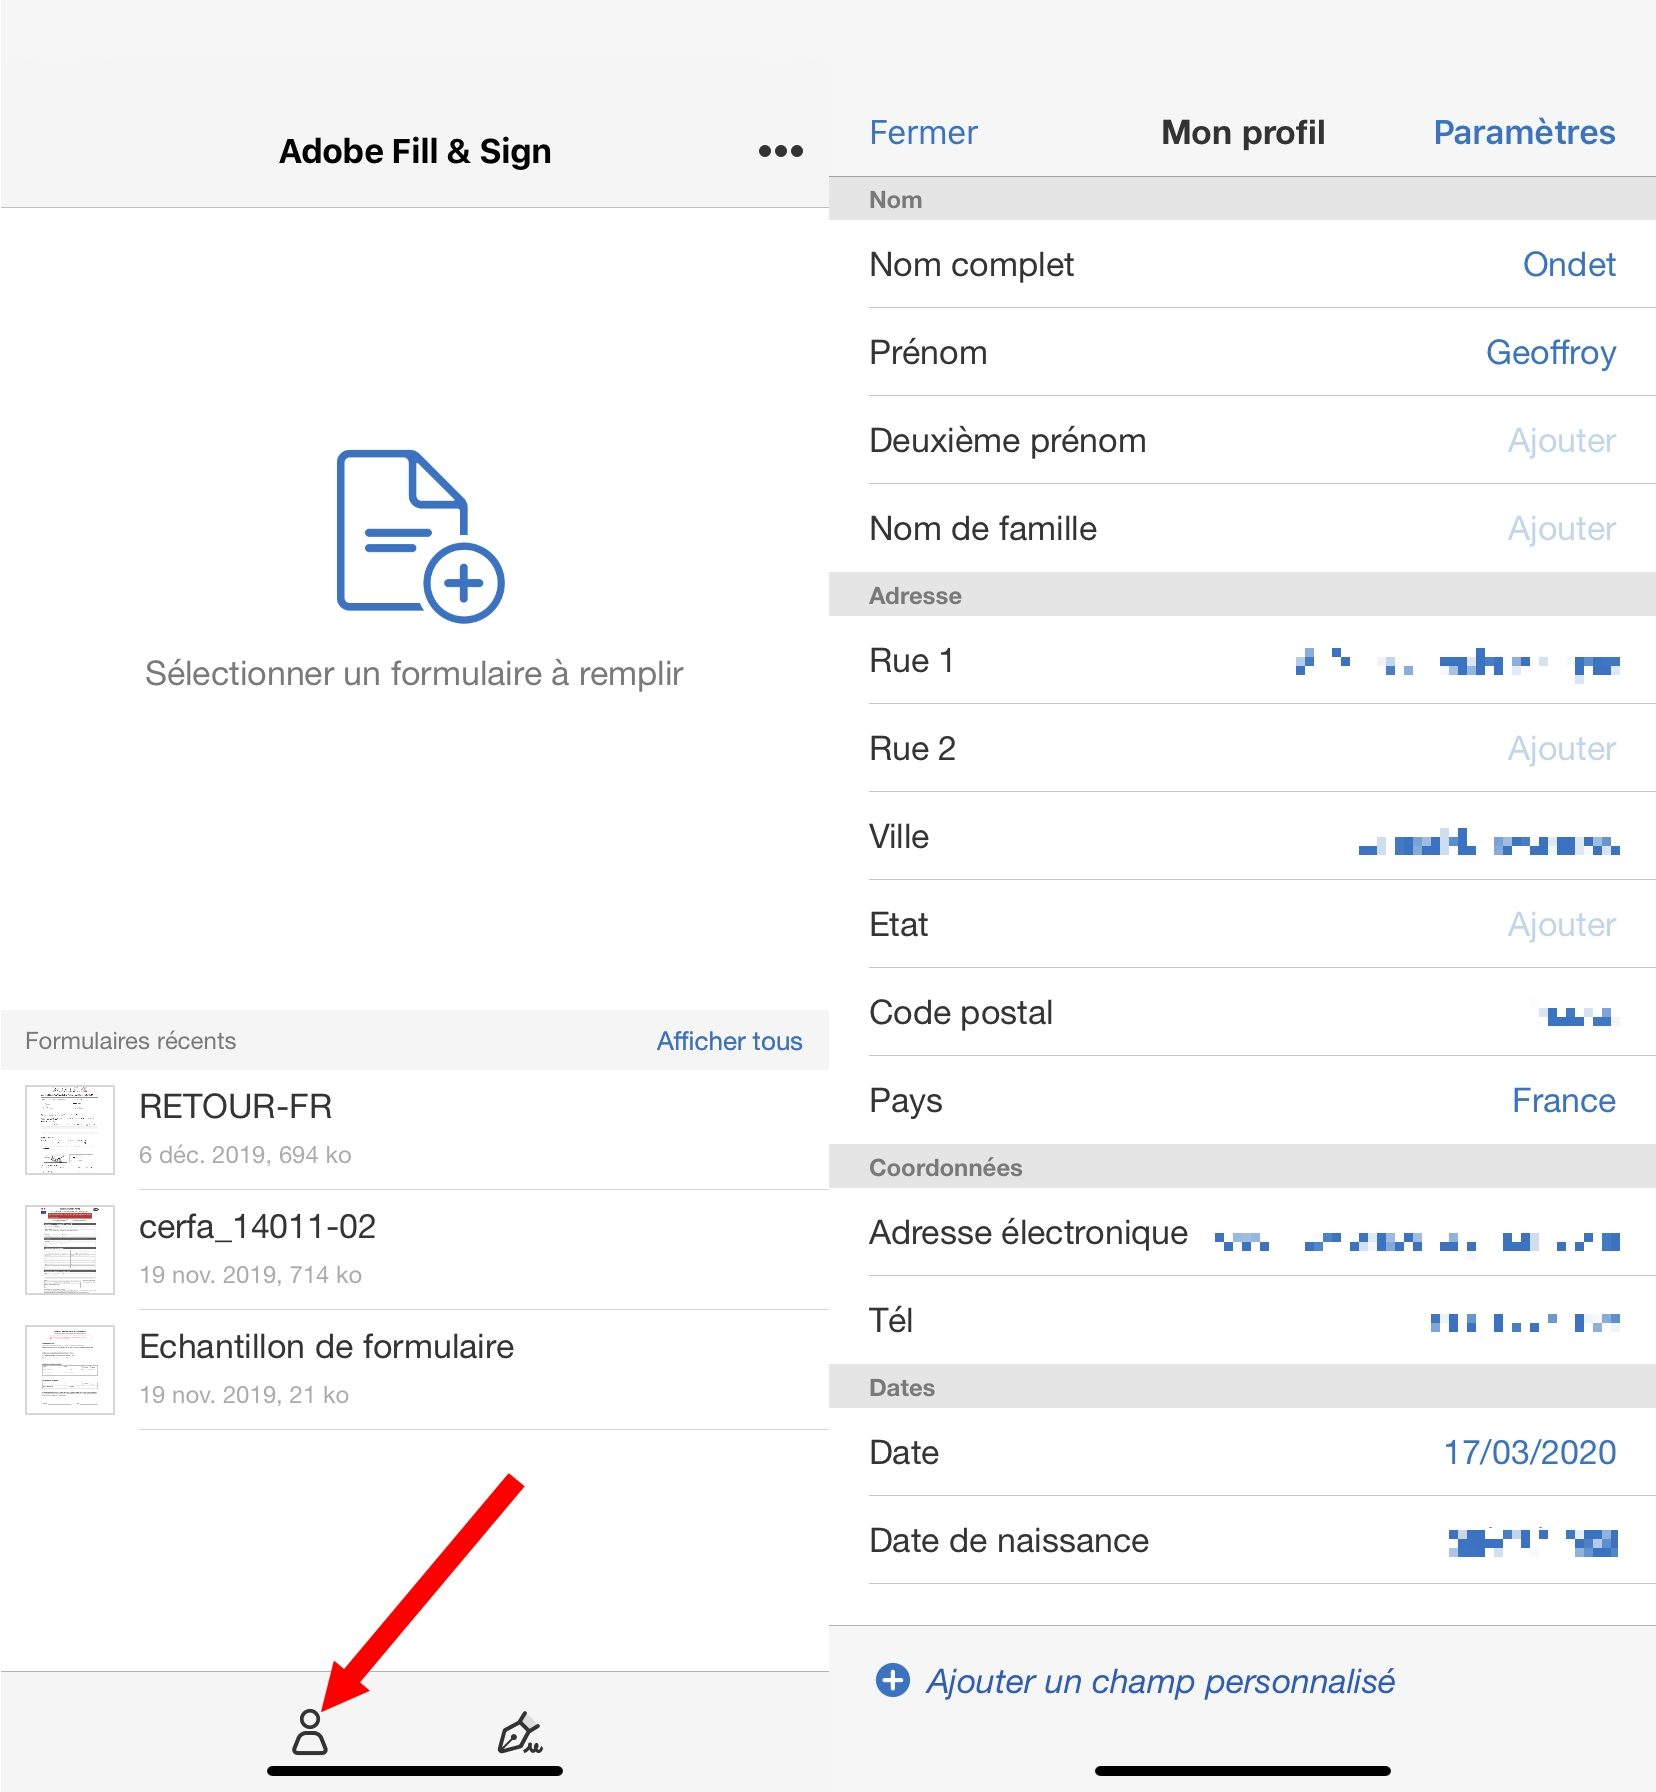Close profile with Fermer

(923, 132)
